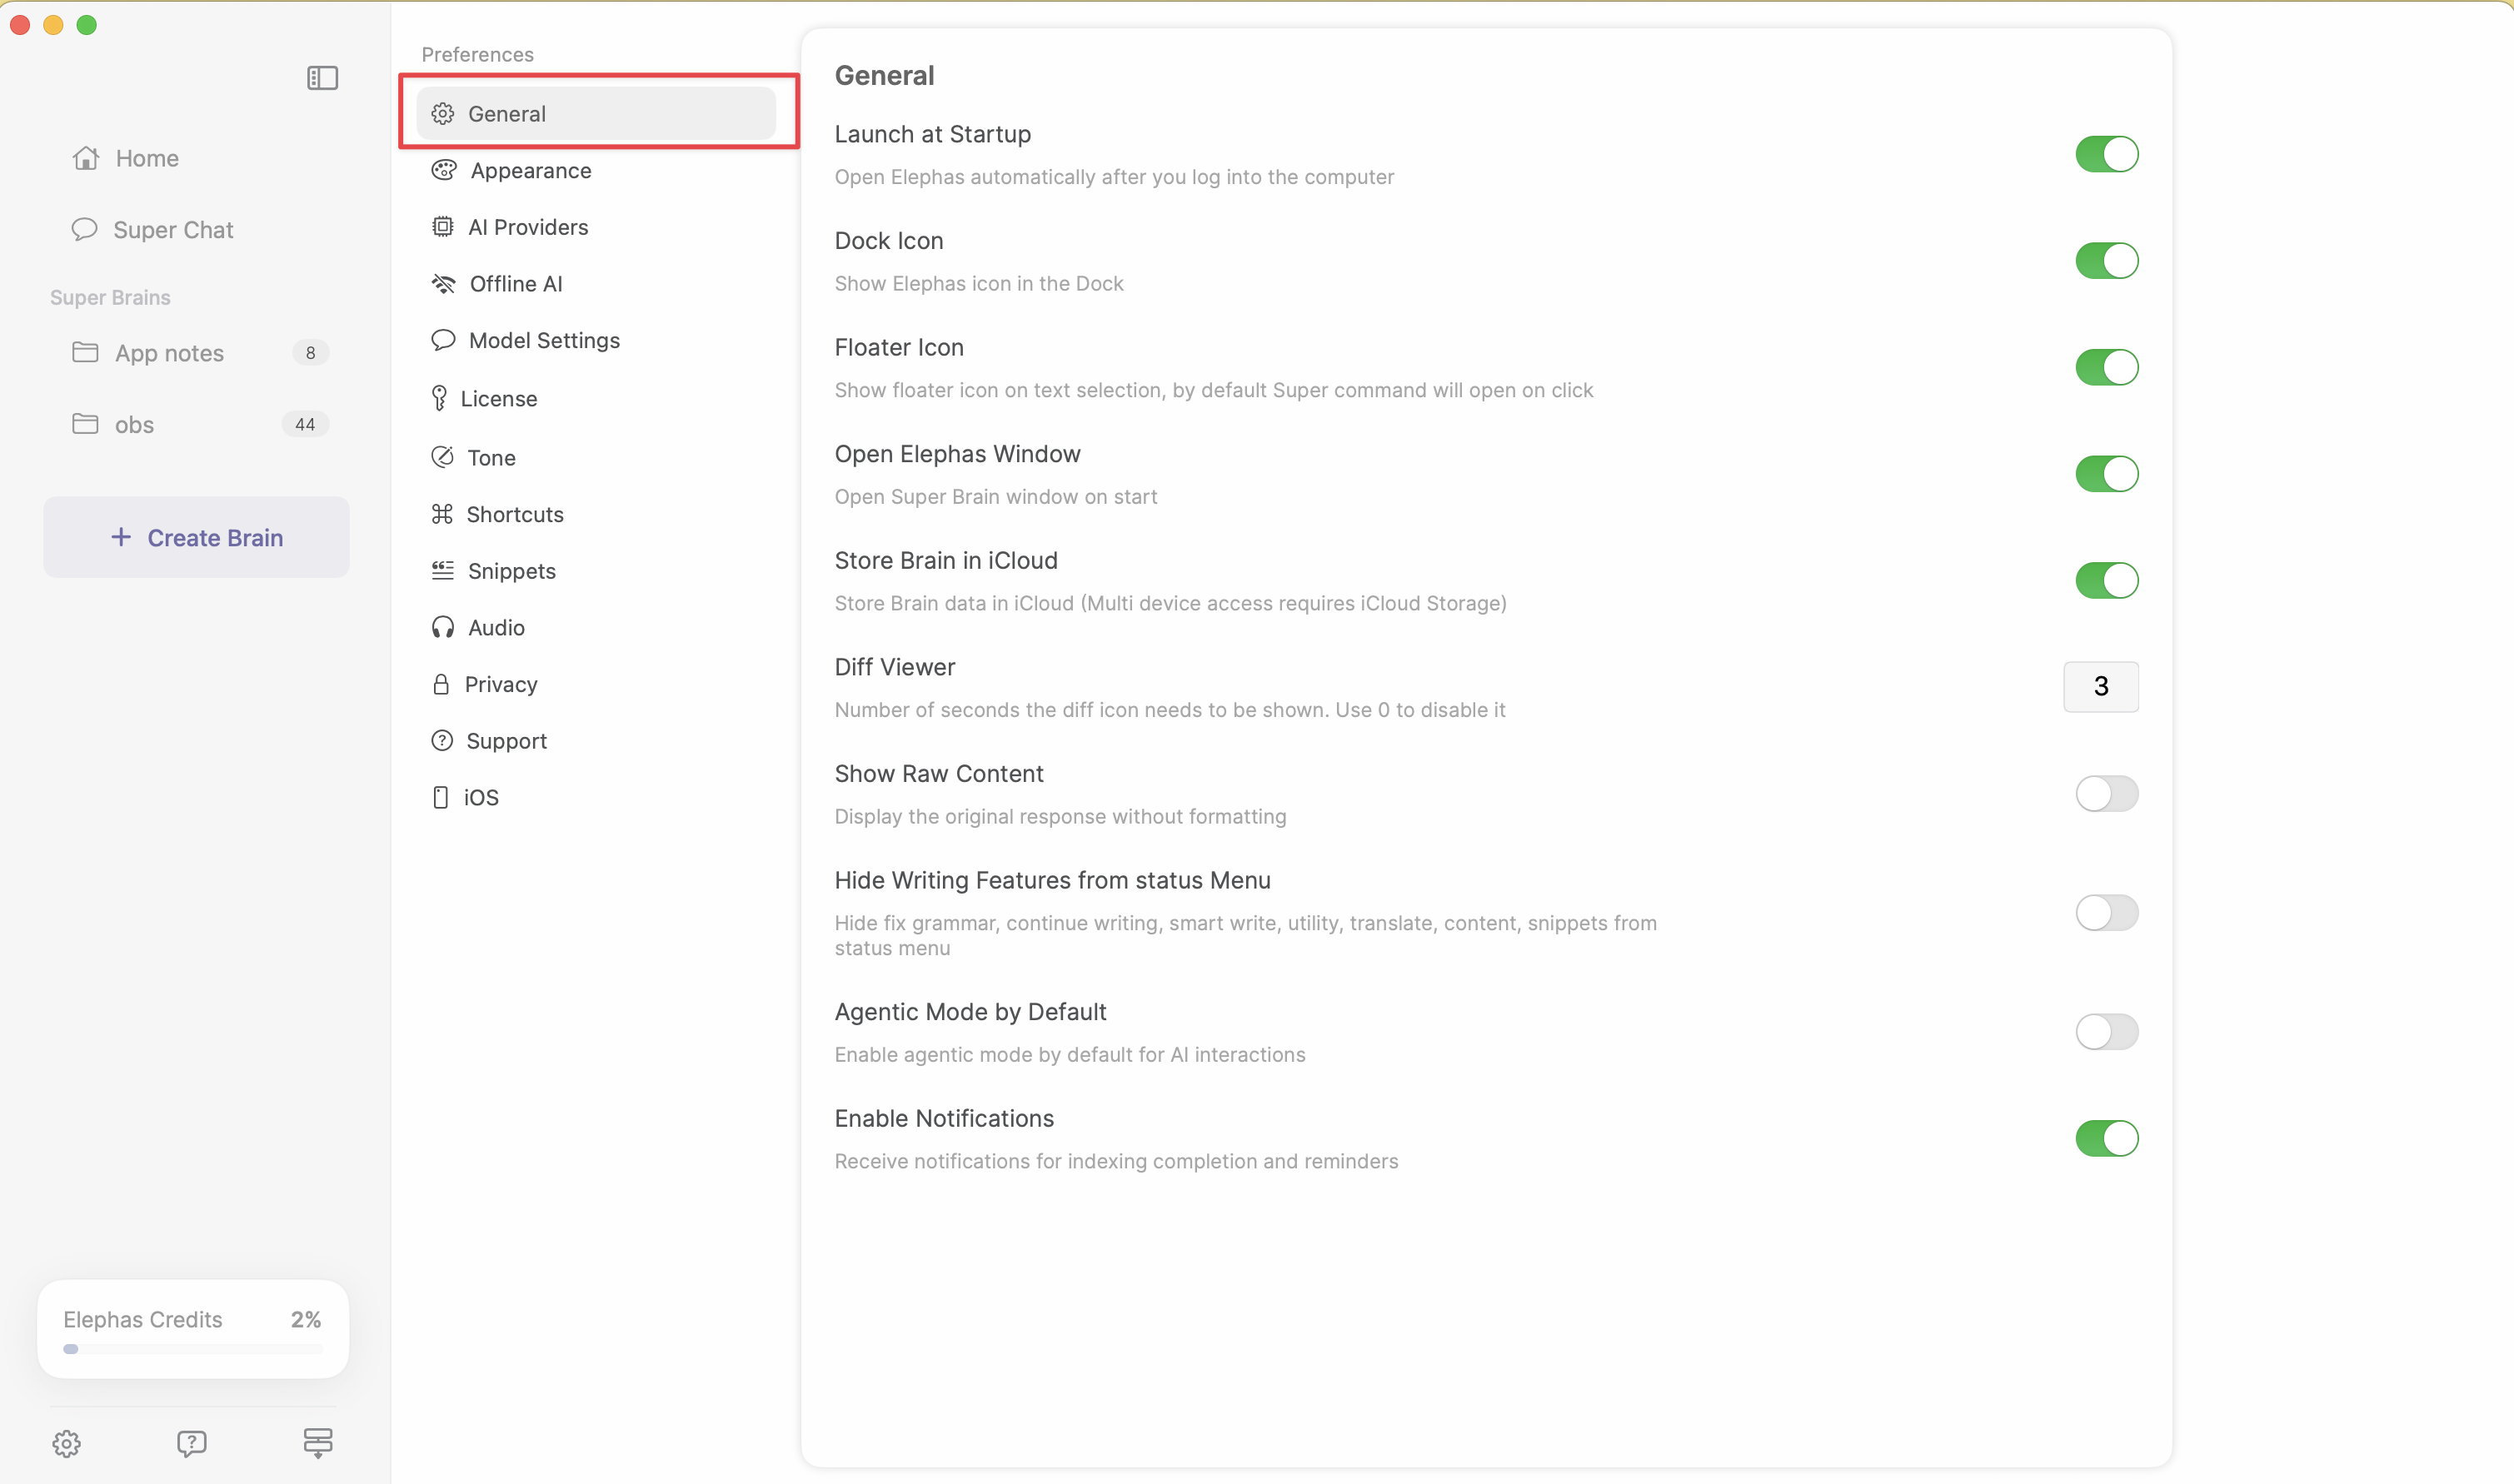Disable Enable Notifications switch
Screen dimensions: 2514x1484
[2106, 1138]
